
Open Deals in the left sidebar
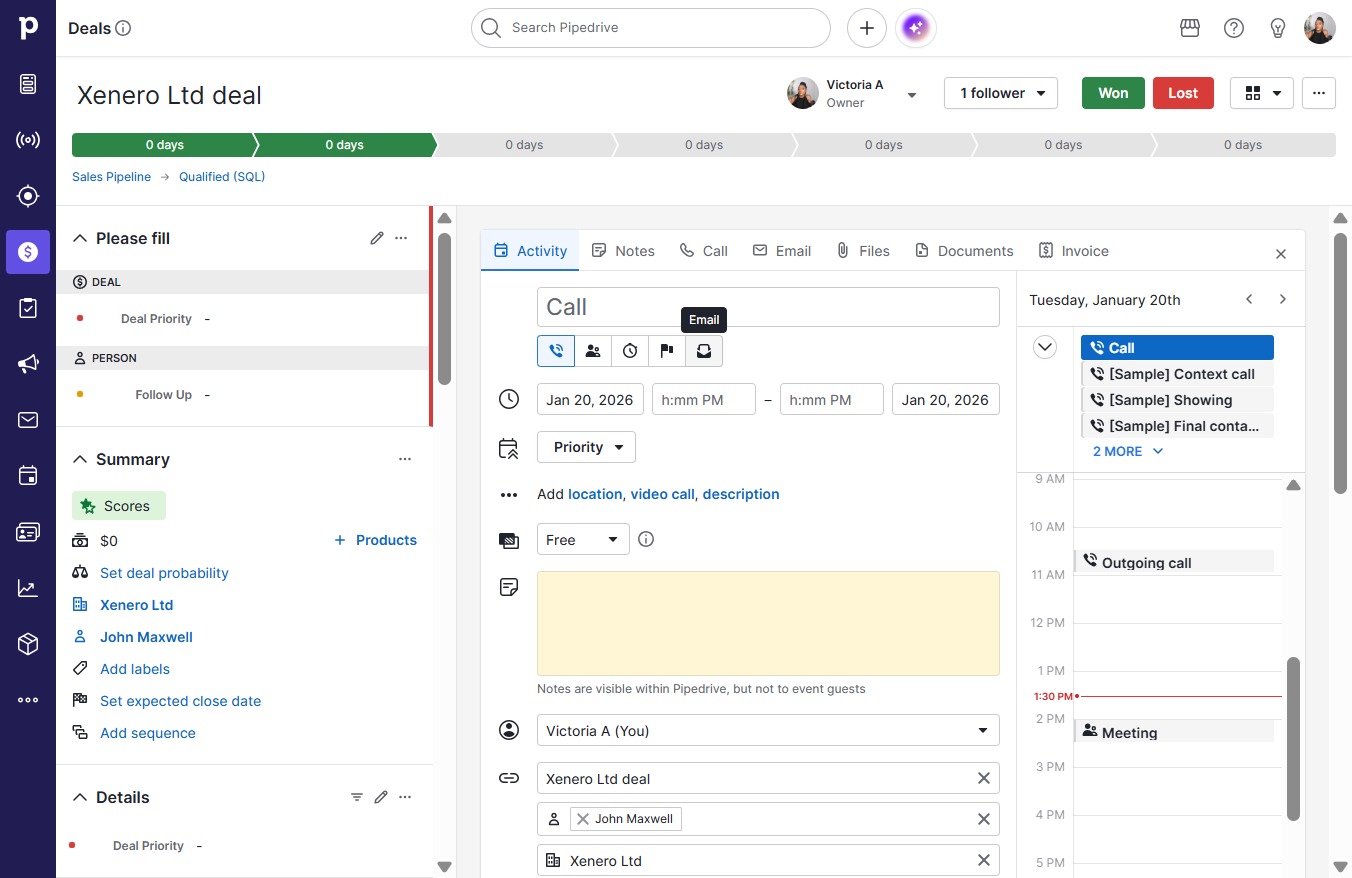coord(28,252)
